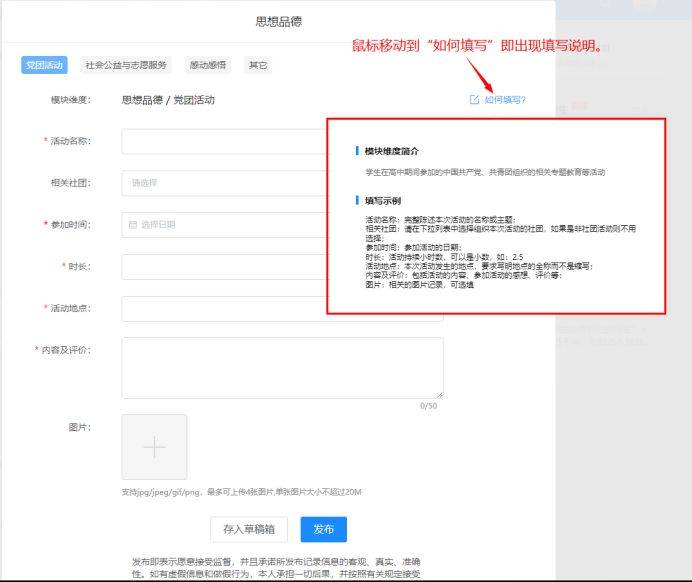Click the calendar icon in 参加时间
Viewport: 692px width, 582px height.
coord(132,225)
